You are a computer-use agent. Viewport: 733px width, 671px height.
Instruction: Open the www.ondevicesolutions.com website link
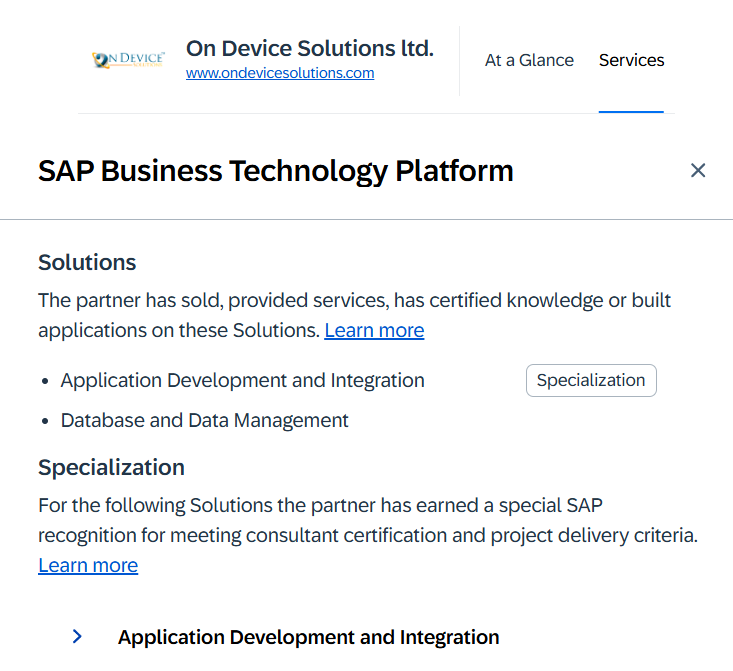(x=280, y=73)
